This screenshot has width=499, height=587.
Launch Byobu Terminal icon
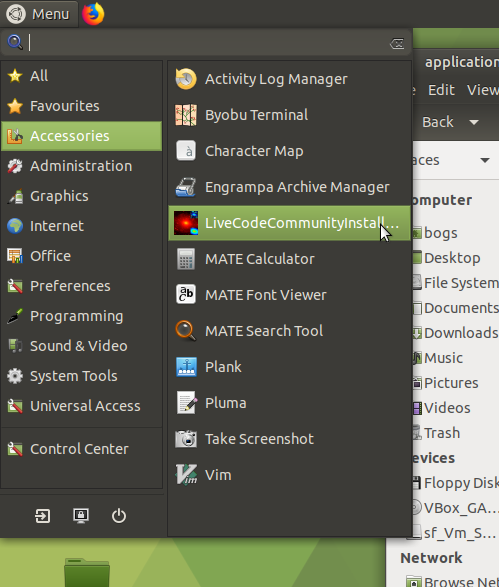[x=186, y=115]
